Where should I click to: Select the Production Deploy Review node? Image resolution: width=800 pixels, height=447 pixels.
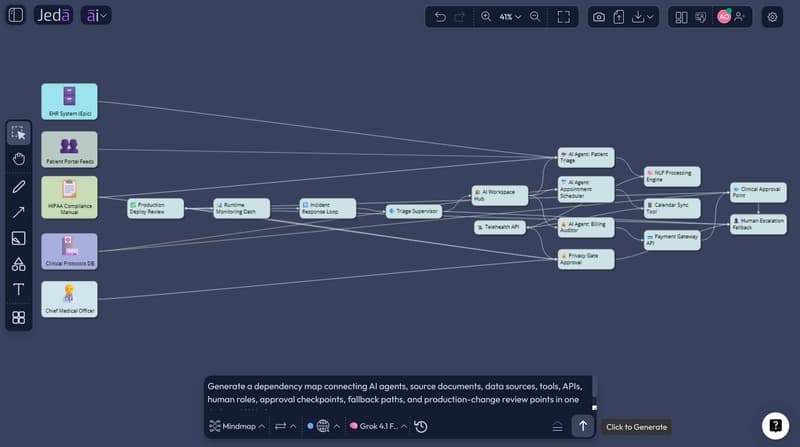(156, 208)
